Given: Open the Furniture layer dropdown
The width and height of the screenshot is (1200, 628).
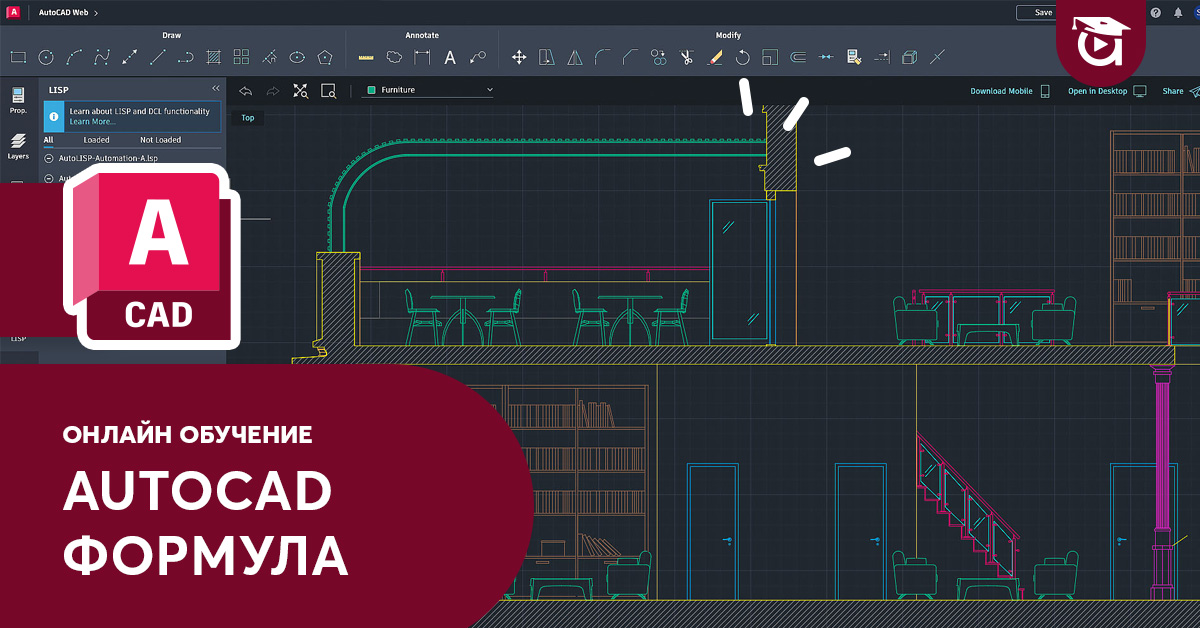Looking at the screenshot, I should 489,90.
